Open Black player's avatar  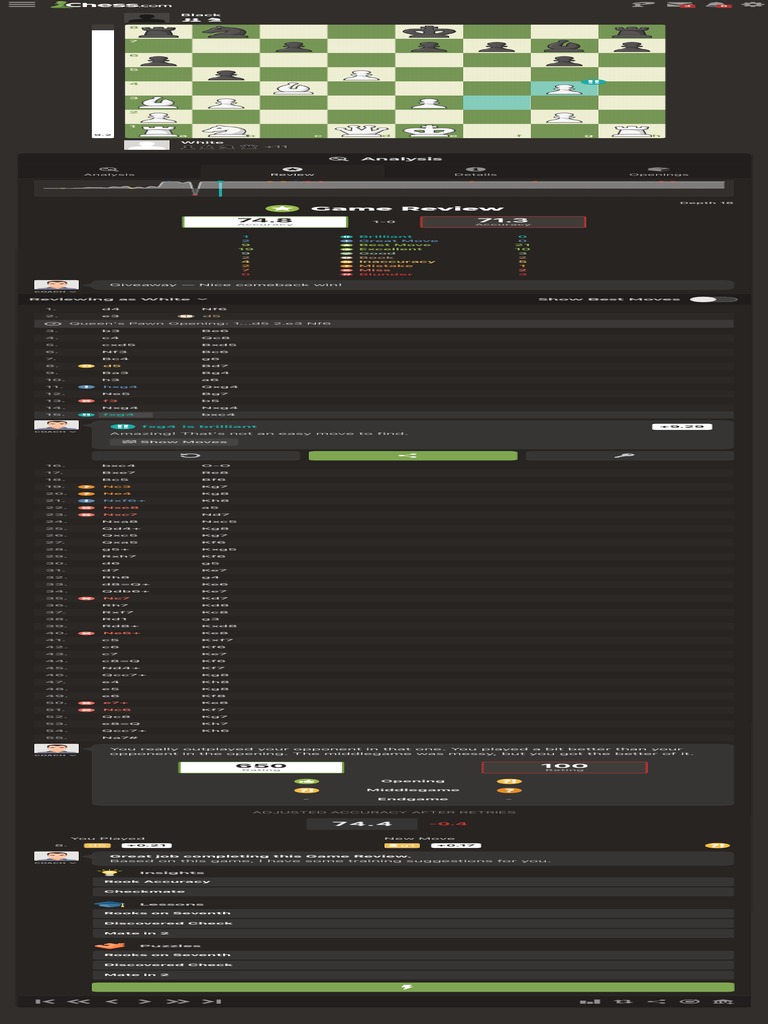146,18
